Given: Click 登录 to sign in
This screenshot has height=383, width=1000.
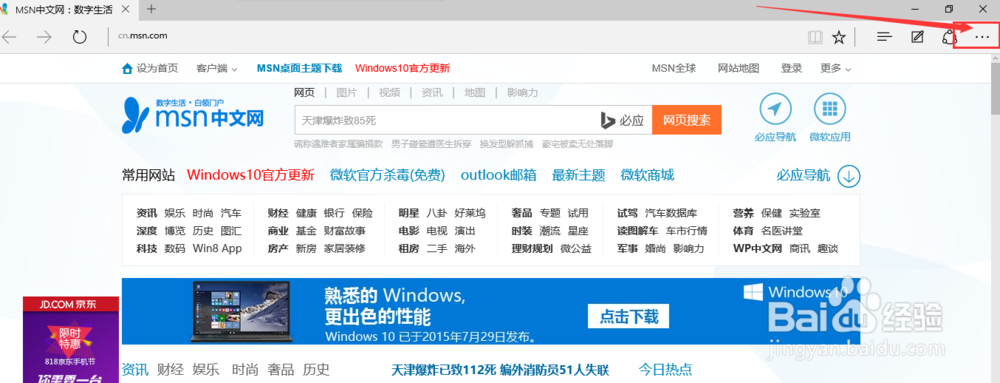Looking at the screenshot, I should pyautogui.click(x=791, y=68).
